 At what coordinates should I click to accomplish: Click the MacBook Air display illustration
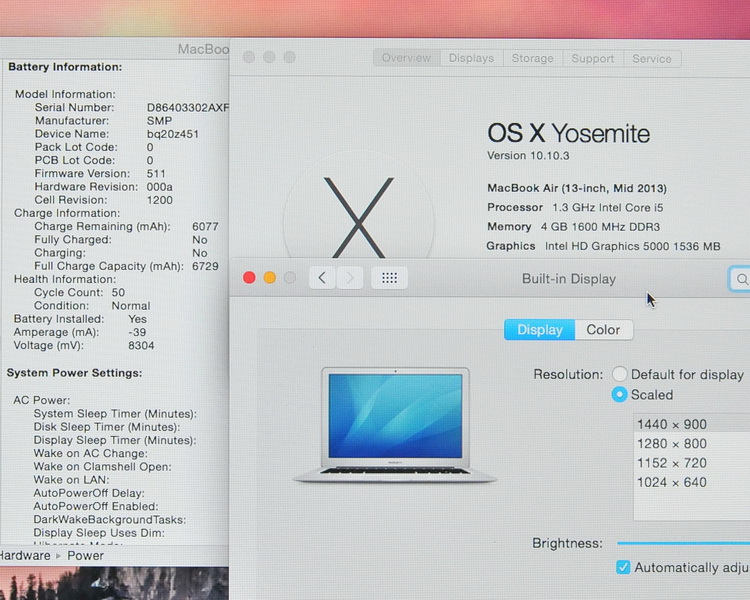(395, 425)
